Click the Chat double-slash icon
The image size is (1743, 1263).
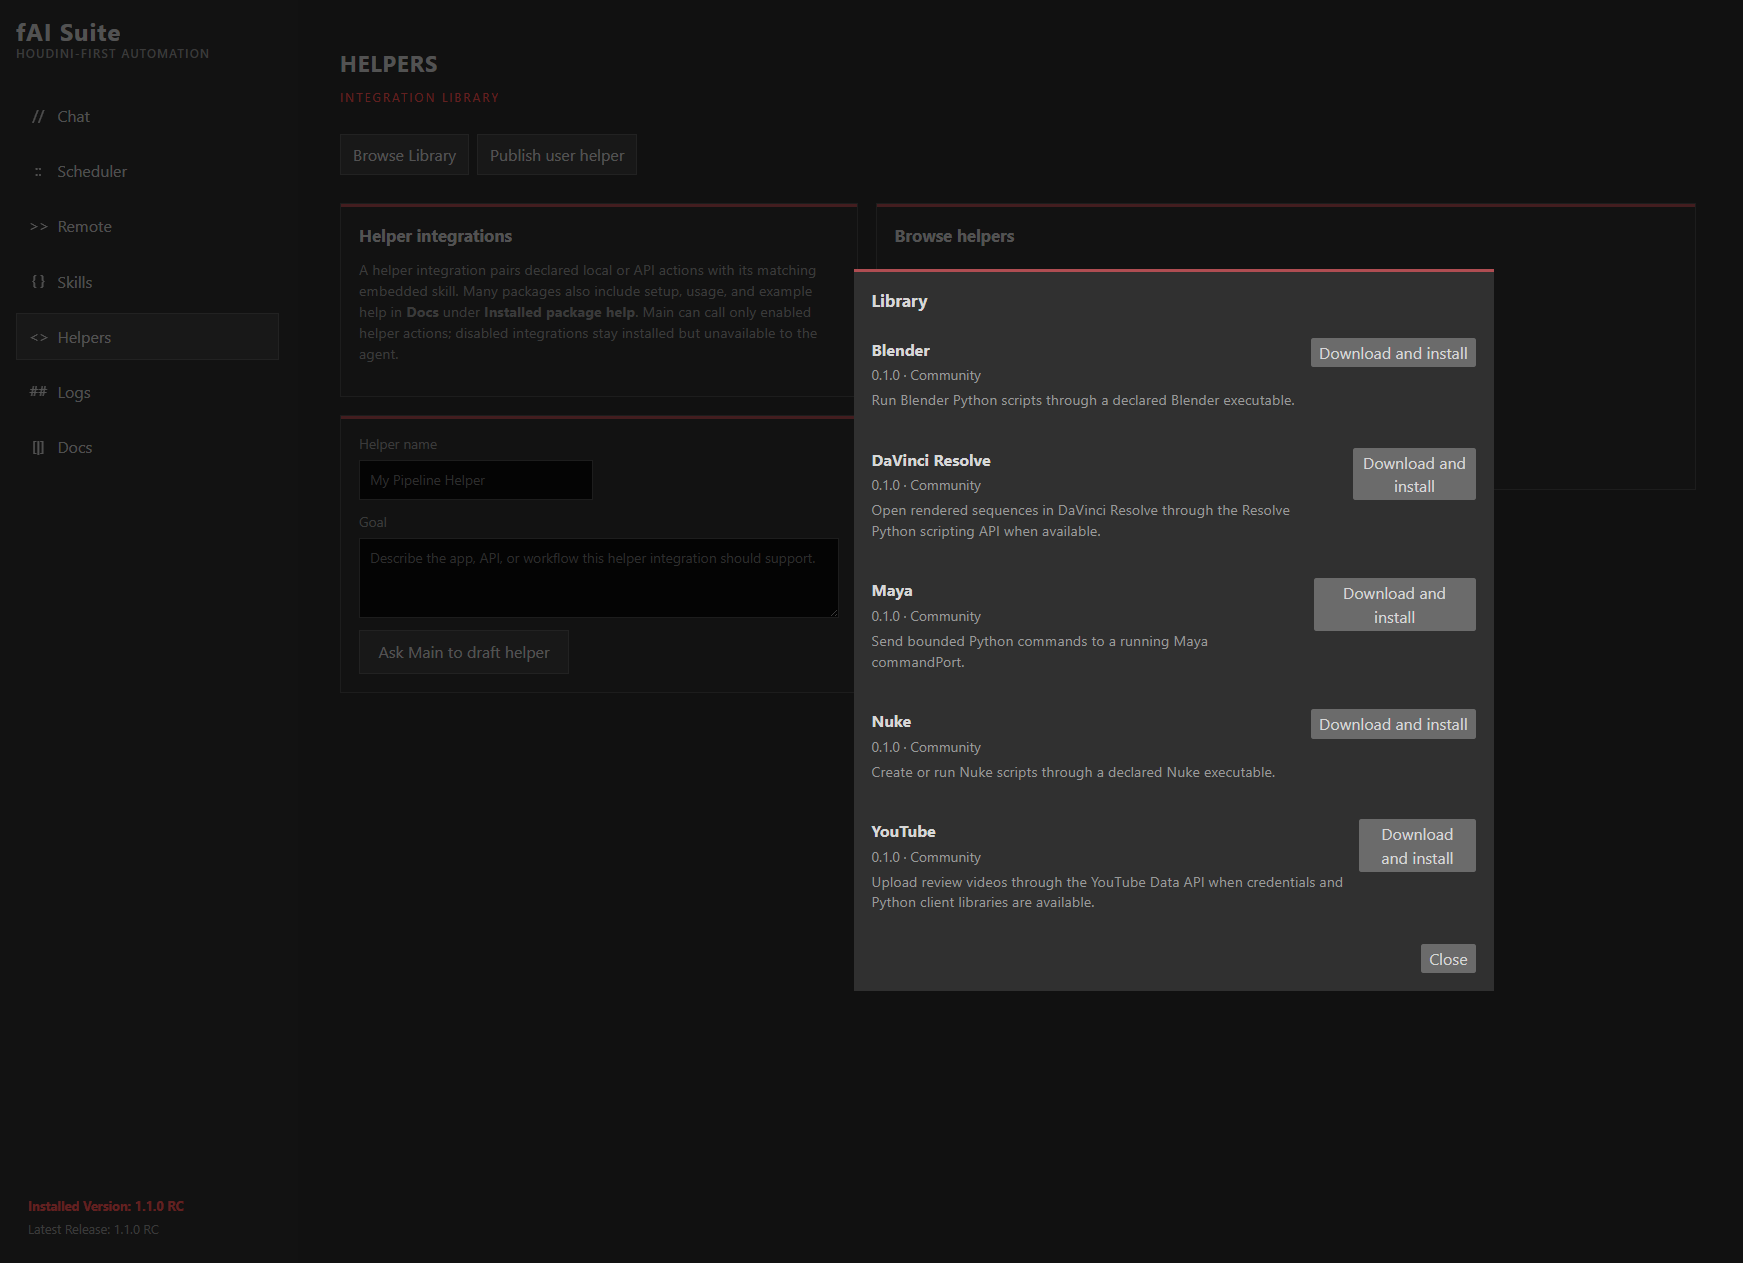coord(38,116)
